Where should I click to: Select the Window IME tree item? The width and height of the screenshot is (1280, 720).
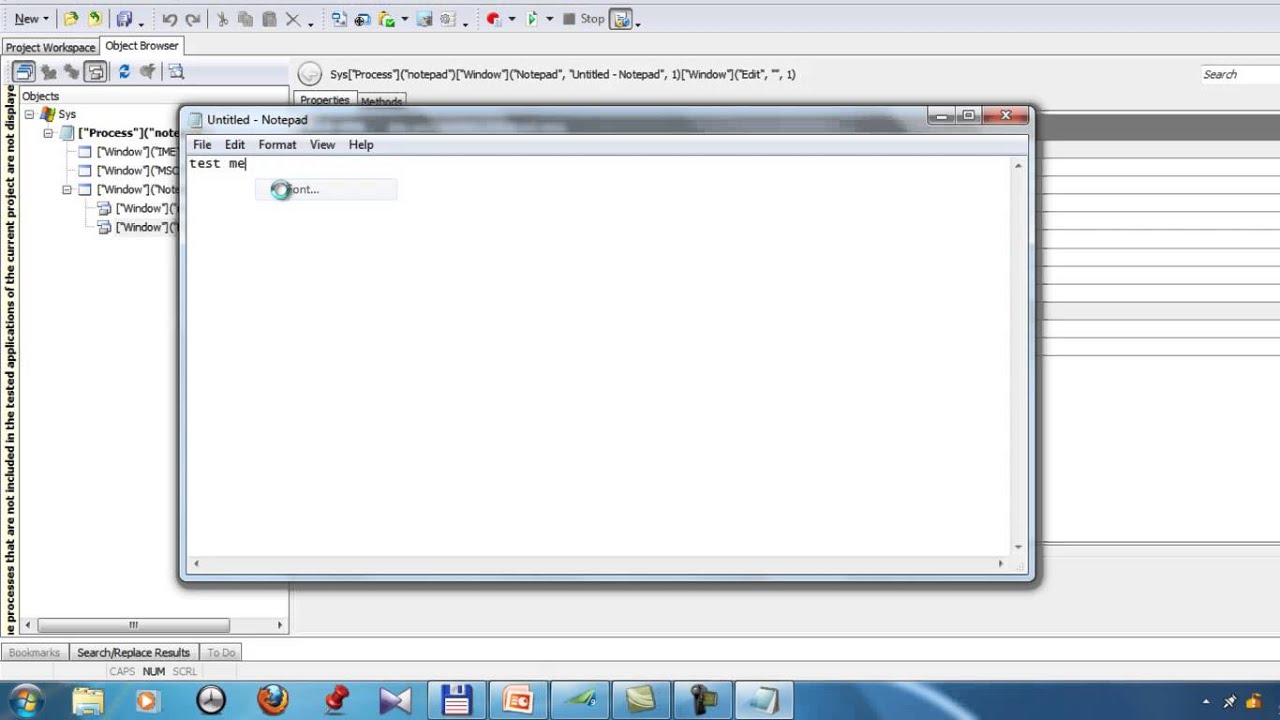(137, 152)
